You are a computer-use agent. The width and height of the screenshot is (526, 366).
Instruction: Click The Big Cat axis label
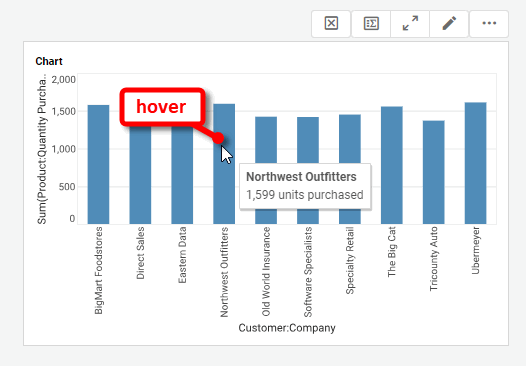tap(392, 252)
